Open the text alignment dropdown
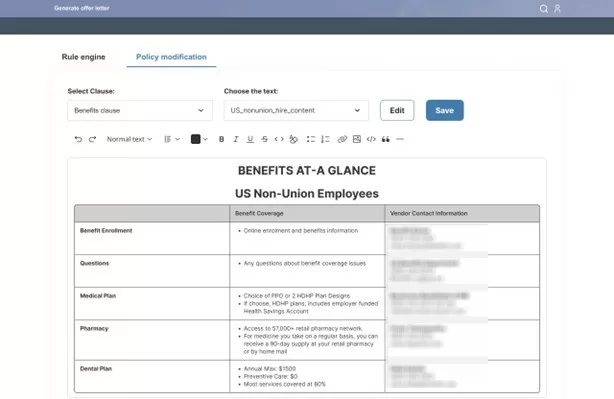Image resolution: width=614 pixels, height=399 pixels. 172,139
